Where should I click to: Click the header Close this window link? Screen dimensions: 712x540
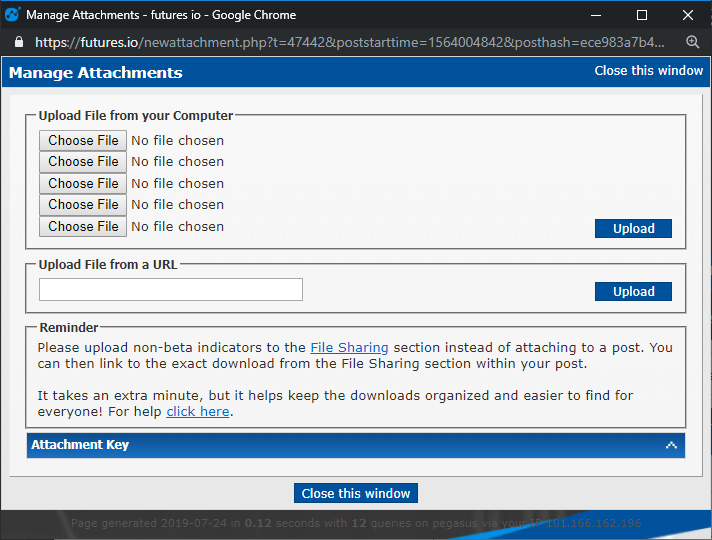[648, 71]
